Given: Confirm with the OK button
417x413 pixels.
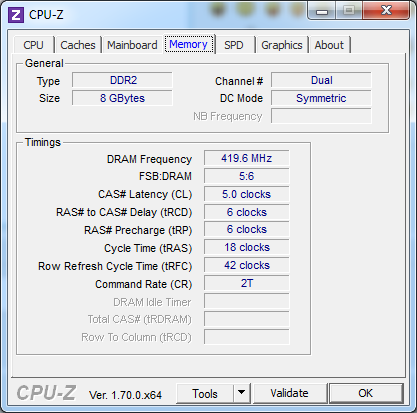Looking at the screenshot, I should click(366, 394).
